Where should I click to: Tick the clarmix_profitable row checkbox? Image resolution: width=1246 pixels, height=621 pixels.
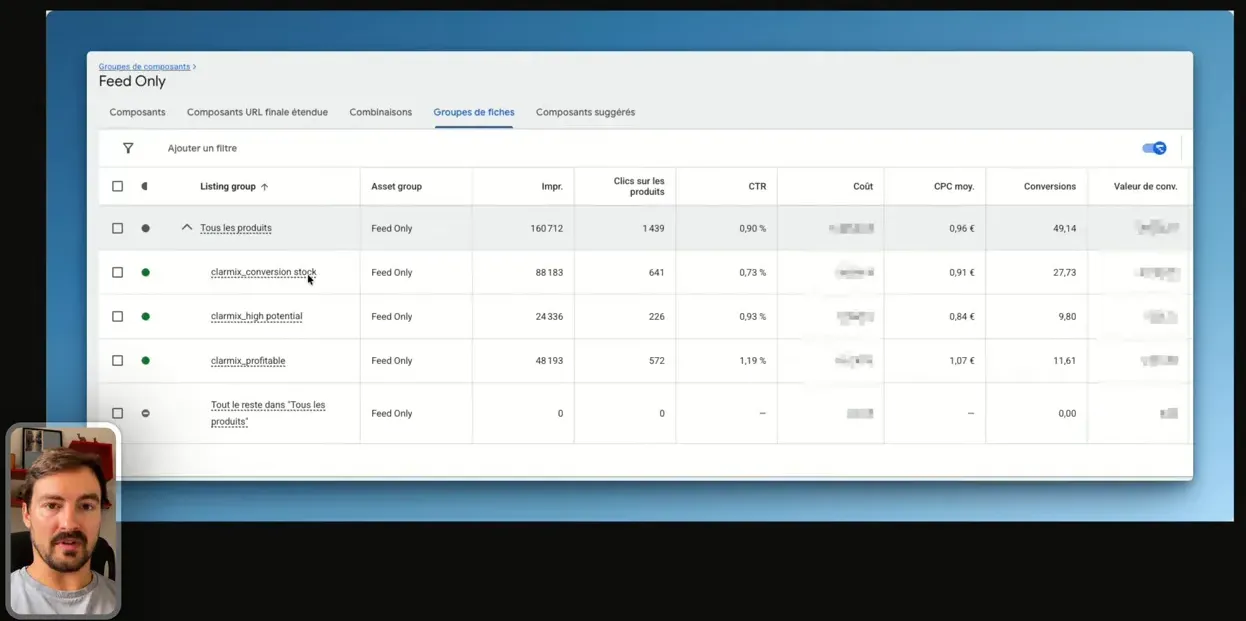[x=117, y=360]
